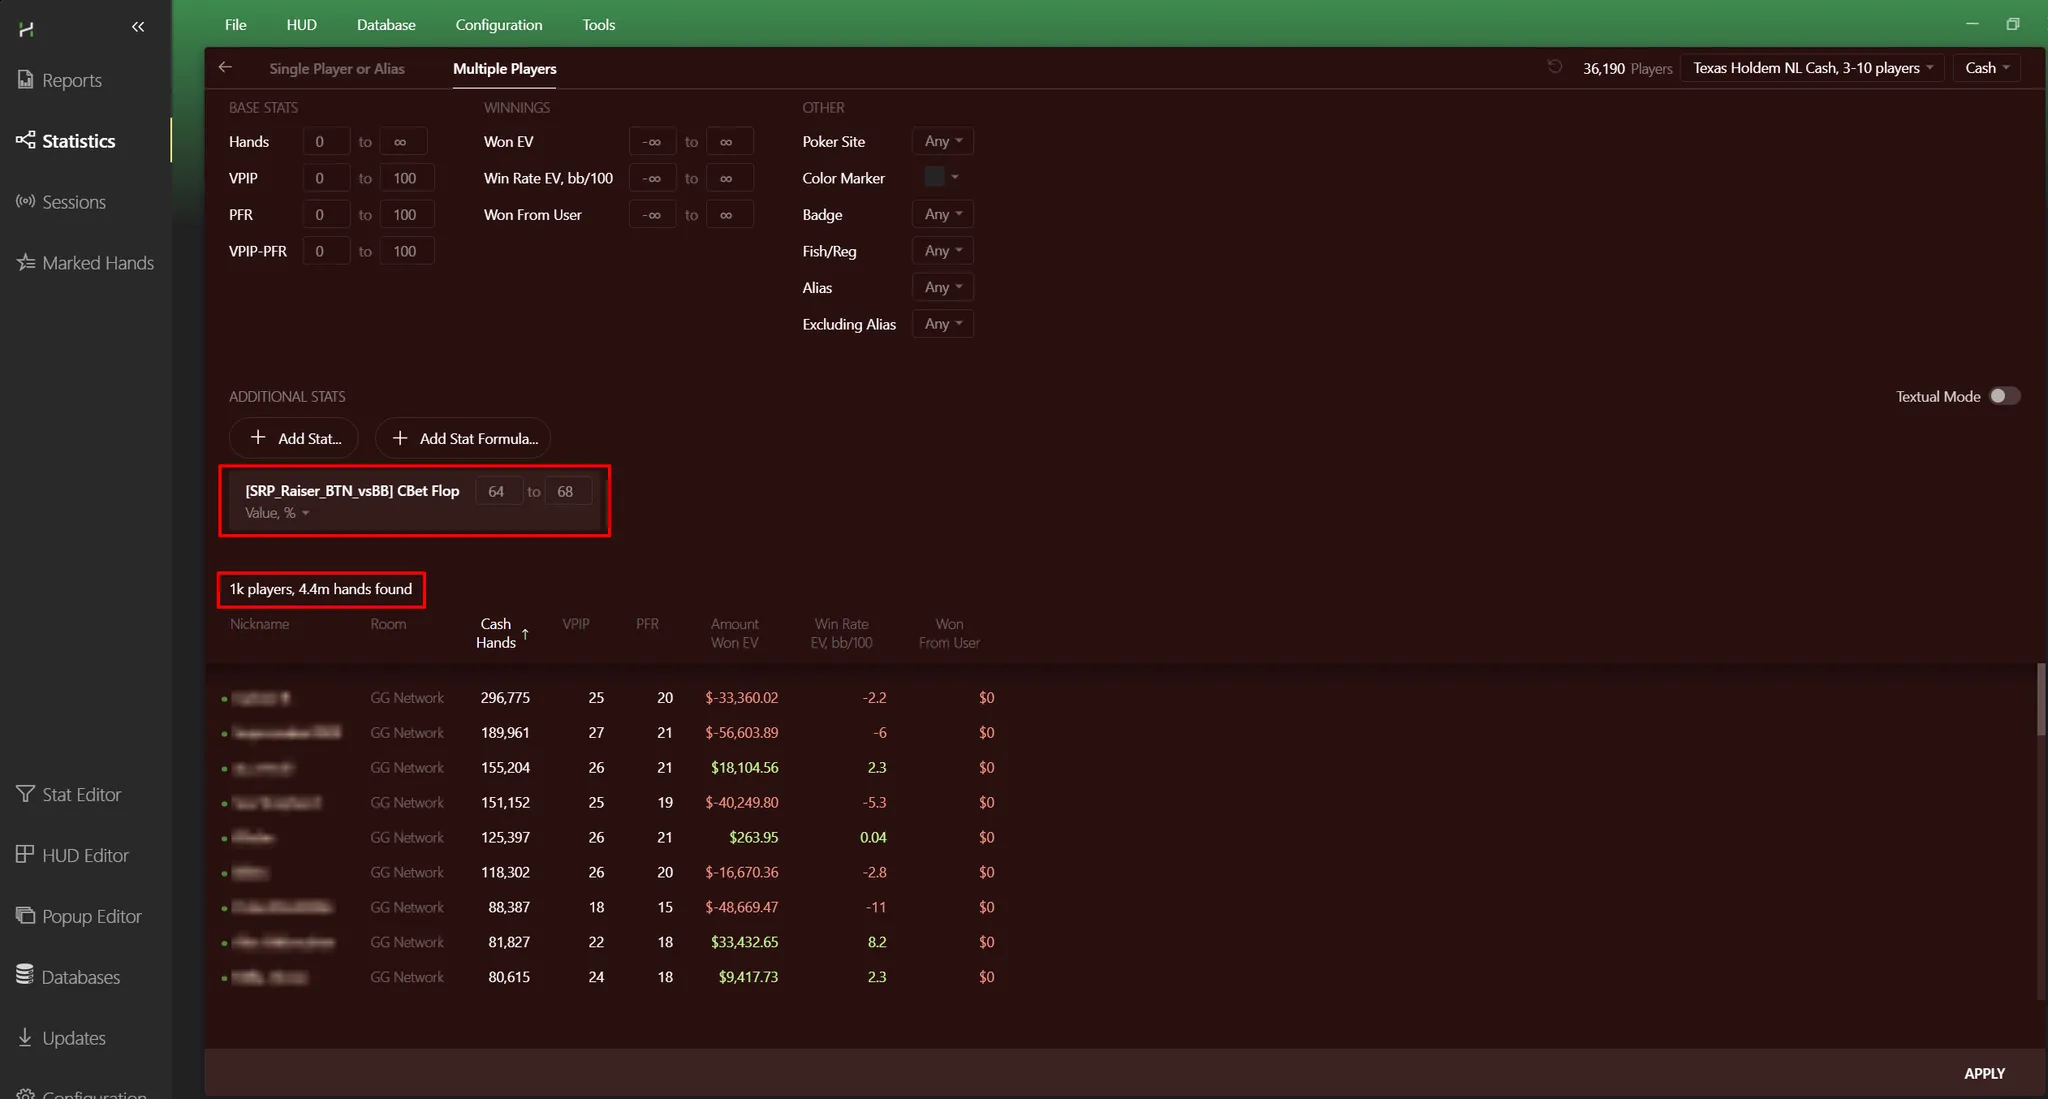Switch to the Single Player or Alias tab
2048x1099 pixels.
[336, 68]
